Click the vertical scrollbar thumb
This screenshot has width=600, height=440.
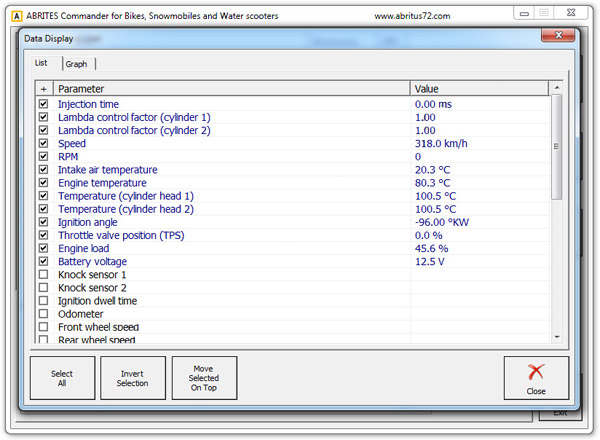(557, 147)
